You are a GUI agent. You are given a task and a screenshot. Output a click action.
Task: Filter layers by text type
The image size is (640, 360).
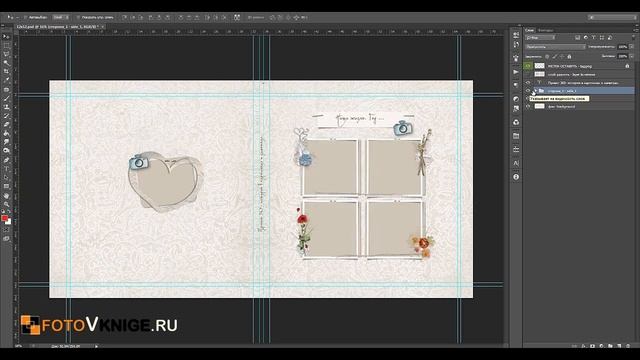point(594,38)
